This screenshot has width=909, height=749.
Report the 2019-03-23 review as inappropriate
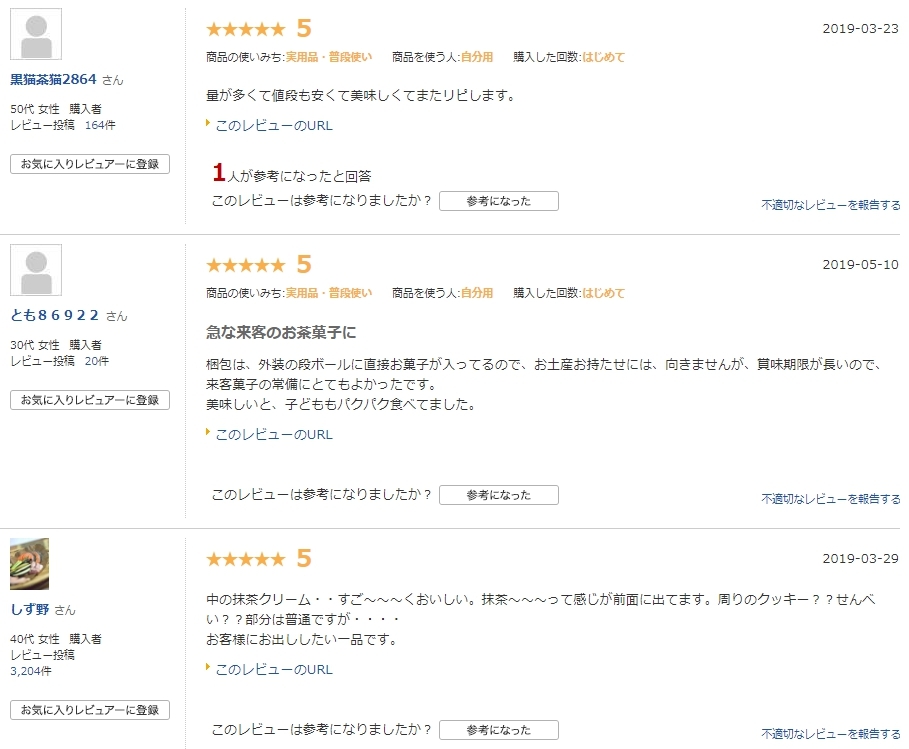point(831,205)
